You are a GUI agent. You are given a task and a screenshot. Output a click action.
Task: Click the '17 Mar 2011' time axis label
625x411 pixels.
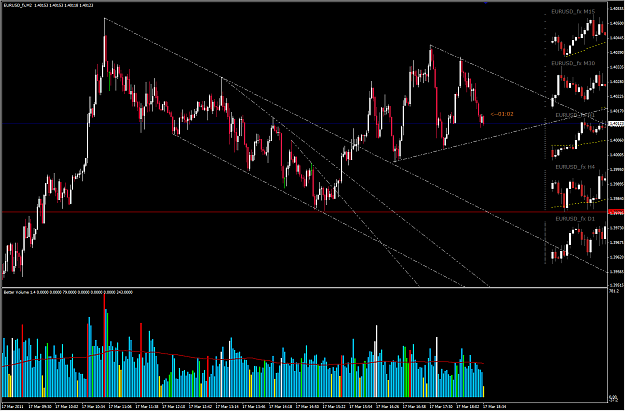[x=14, y=407]
